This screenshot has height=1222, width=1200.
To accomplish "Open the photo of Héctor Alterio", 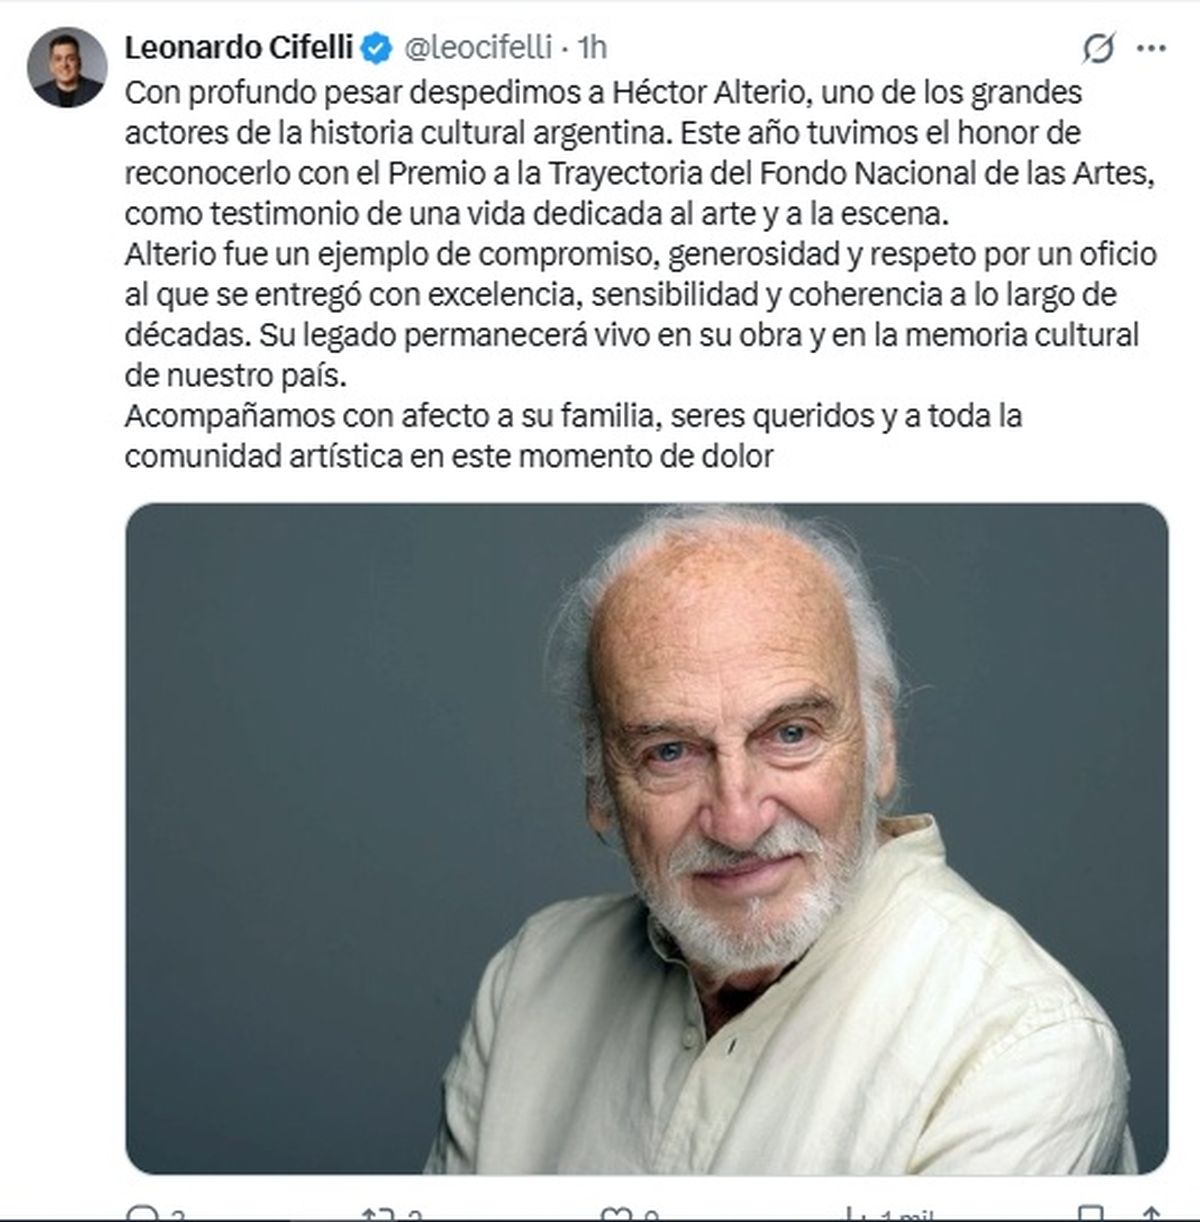I will point(646,838).
